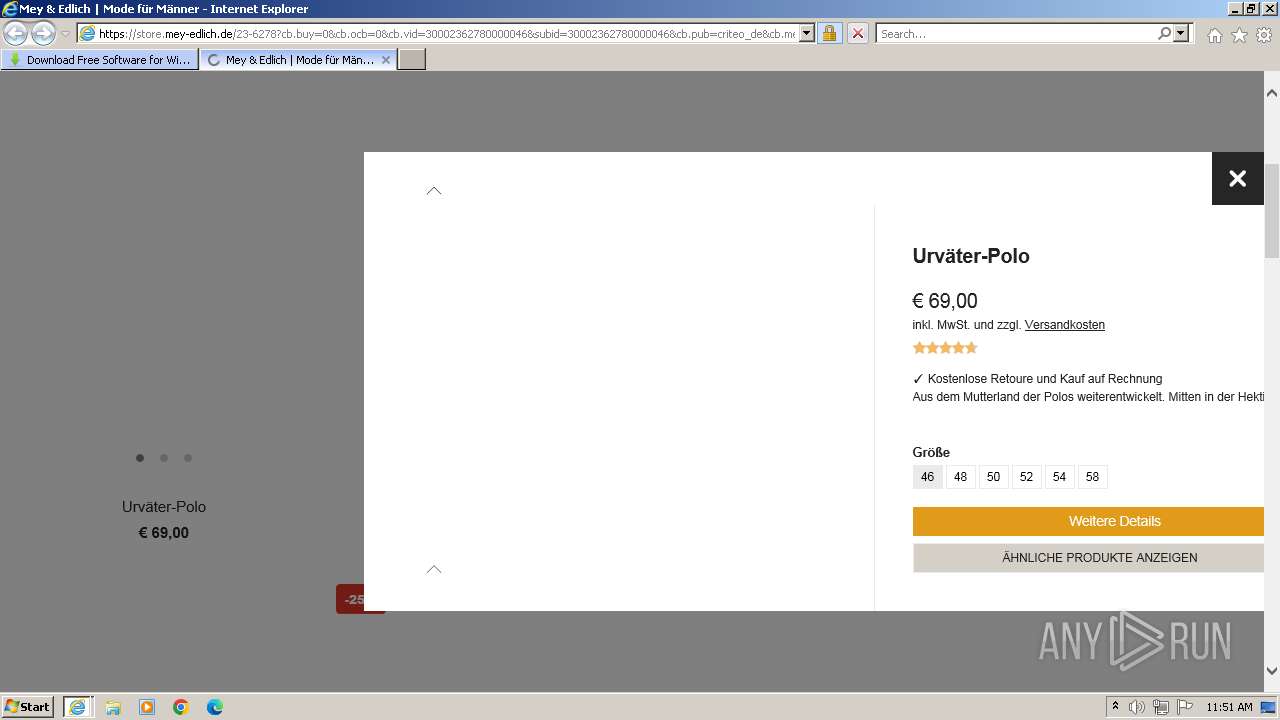The width and height of the screenshot is (1280, 720).
Task: Select size 54
Action: point(1059,477)
